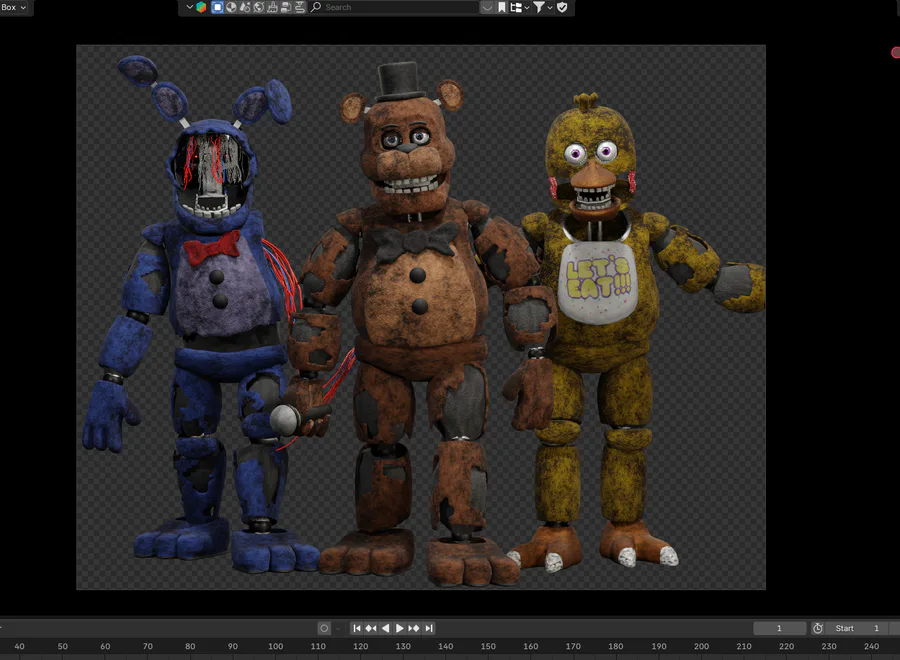This screenshot has height=660, width=900.
Task: Click frame 140 on the timeline ruler
Action: coord(445,646)
